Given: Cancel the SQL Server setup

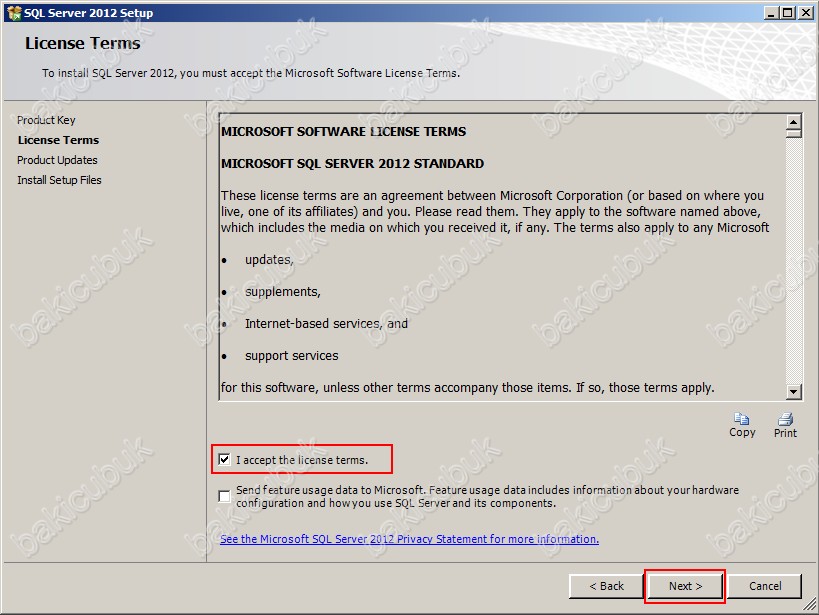Looking at the screenshot, I should pos(765,586).
